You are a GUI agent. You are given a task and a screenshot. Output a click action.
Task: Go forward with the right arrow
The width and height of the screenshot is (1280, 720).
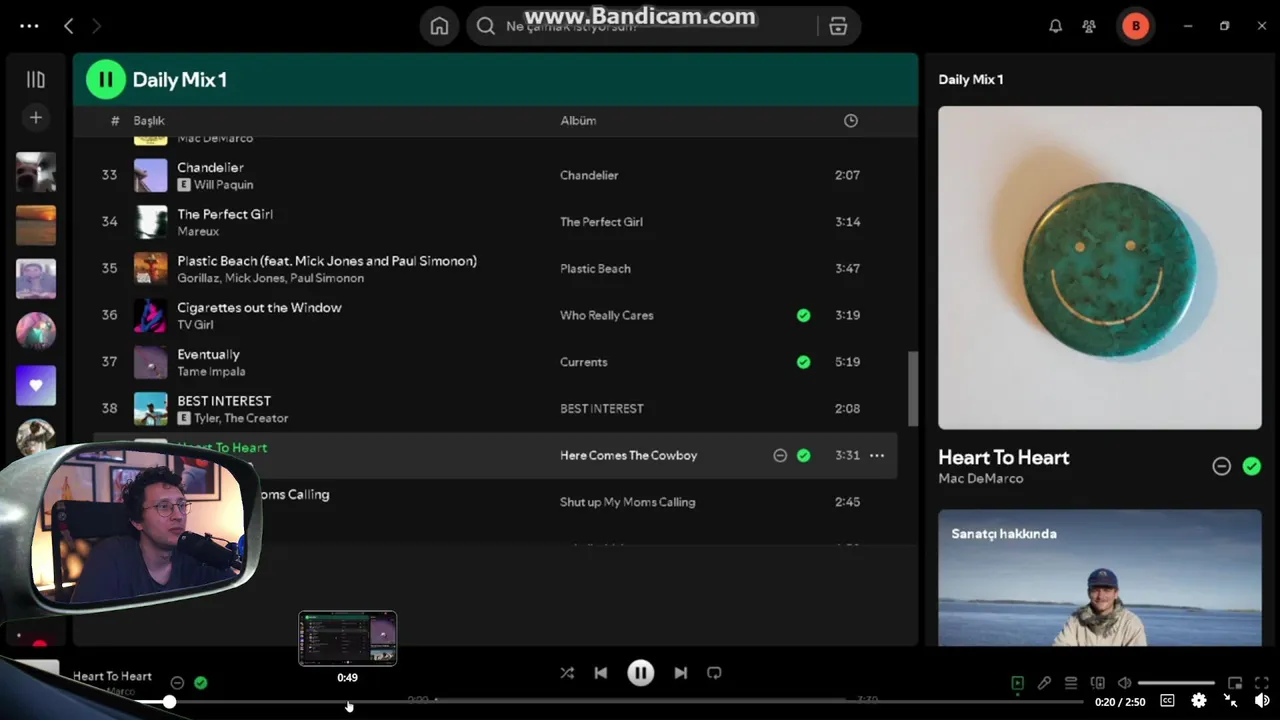click(x=96, y=26)
